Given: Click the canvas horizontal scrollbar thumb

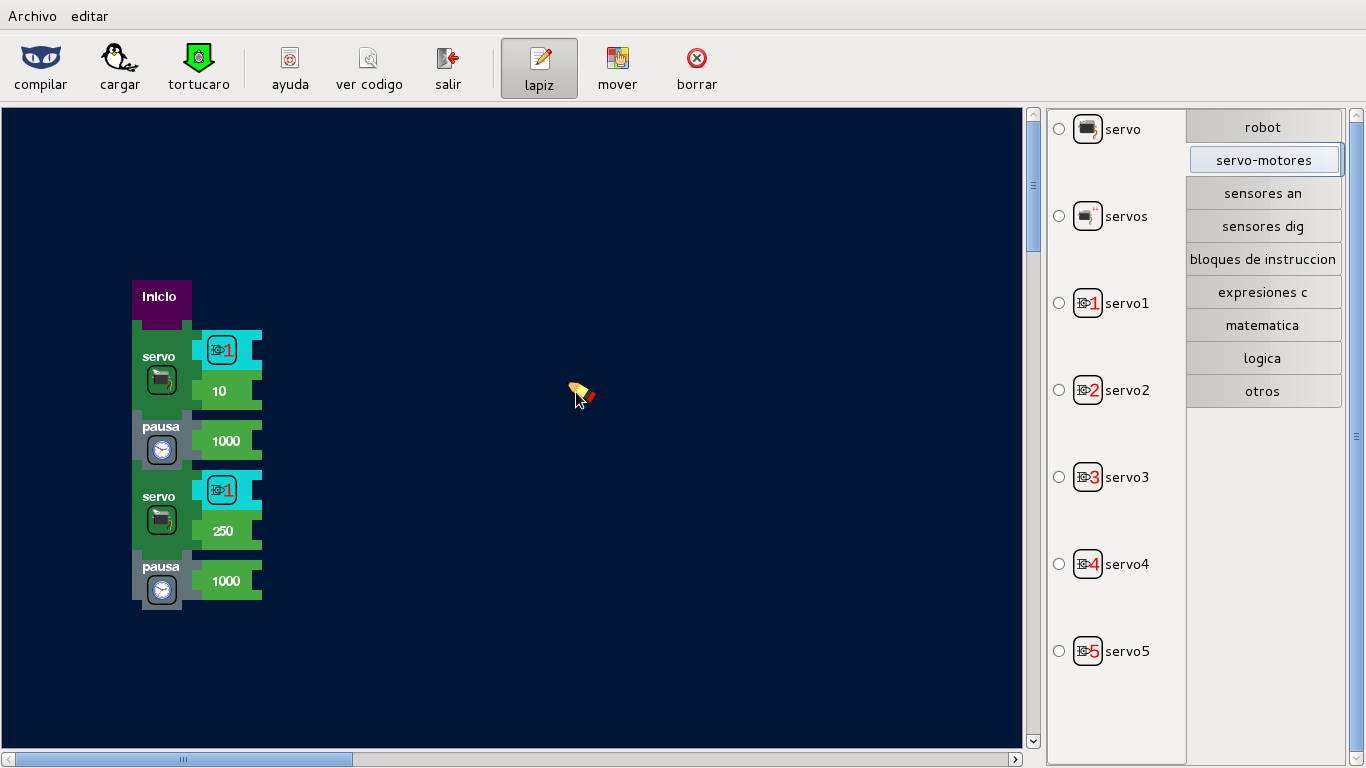Looking at the screenshot, I should click(184, 759).
